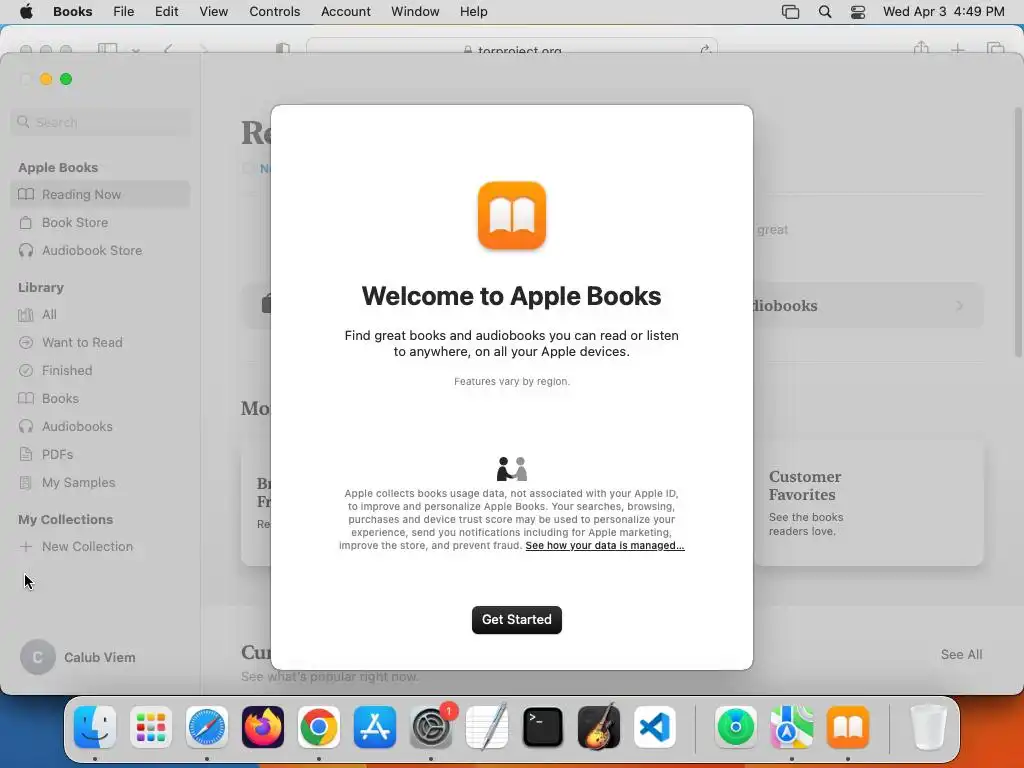Toggle the Safari window sidebar button
Image resolution: width=1024 pixels, height=768 pixels.
[107, 48]
